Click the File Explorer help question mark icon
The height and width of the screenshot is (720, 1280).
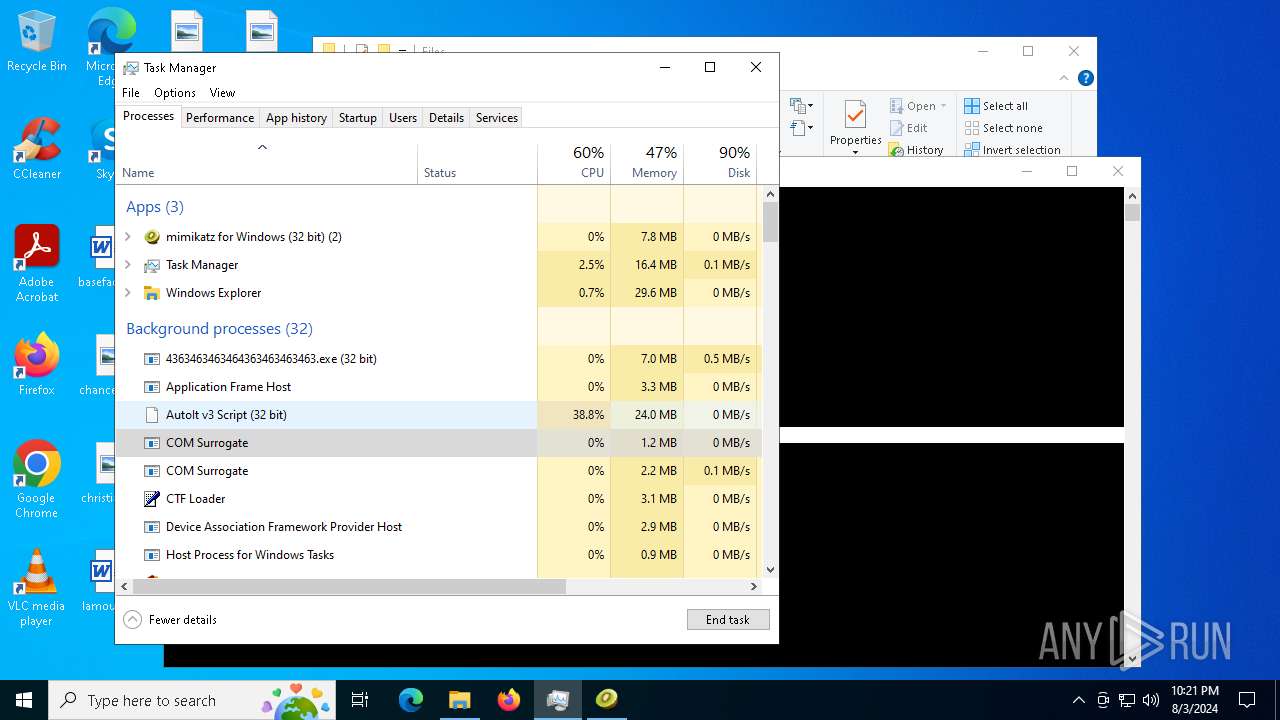pos(1086,78)
